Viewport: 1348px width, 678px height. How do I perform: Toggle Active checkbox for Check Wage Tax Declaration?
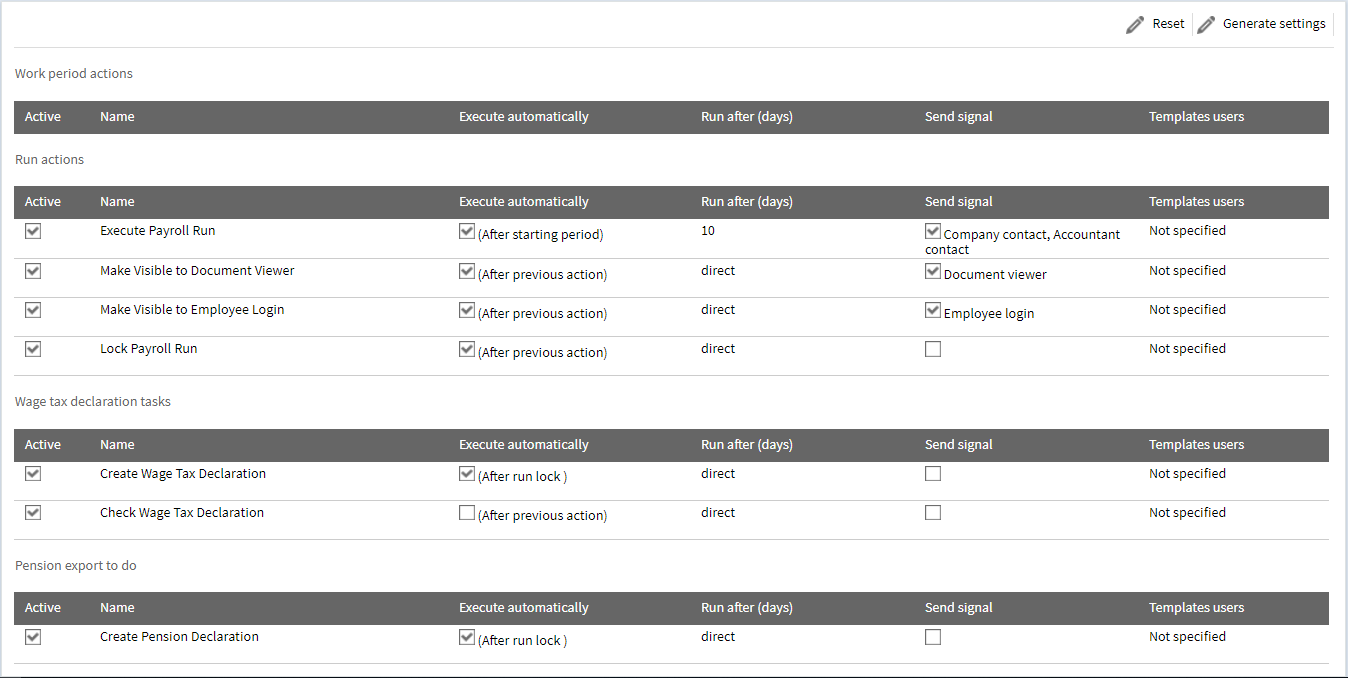click(33, 513)
